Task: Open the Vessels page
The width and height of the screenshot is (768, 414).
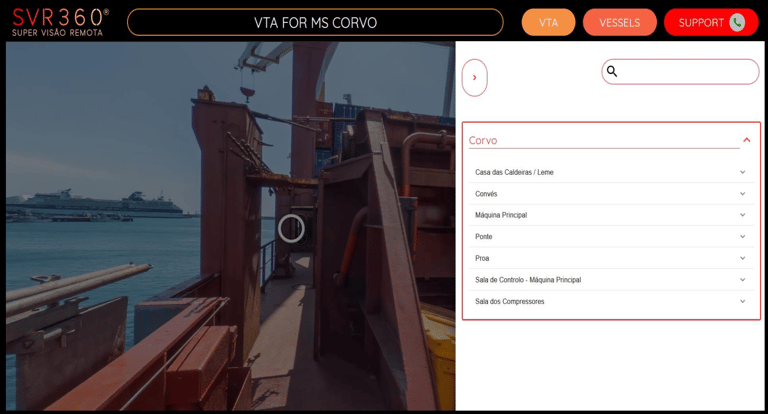Action: pyautogui.click(x=620, y=23)
